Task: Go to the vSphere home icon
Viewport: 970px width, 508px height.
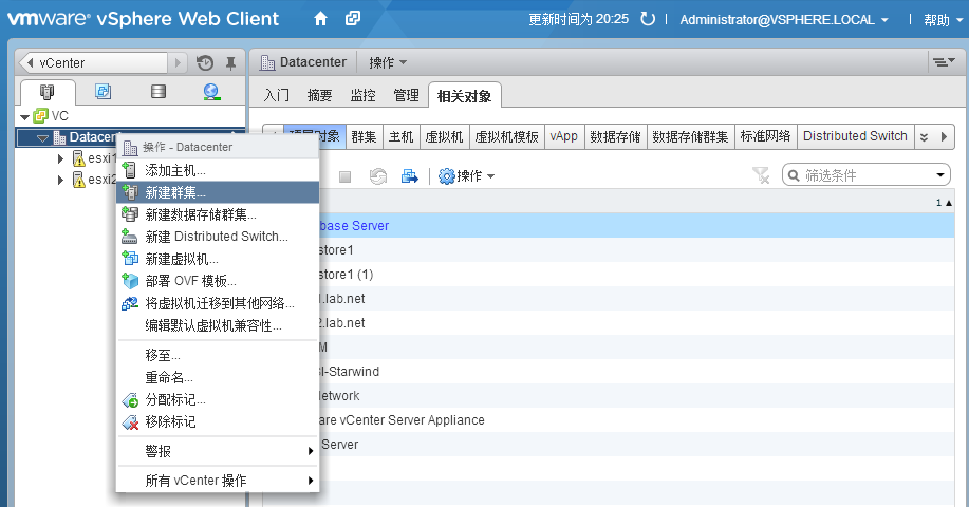Action: coord(320,19)
